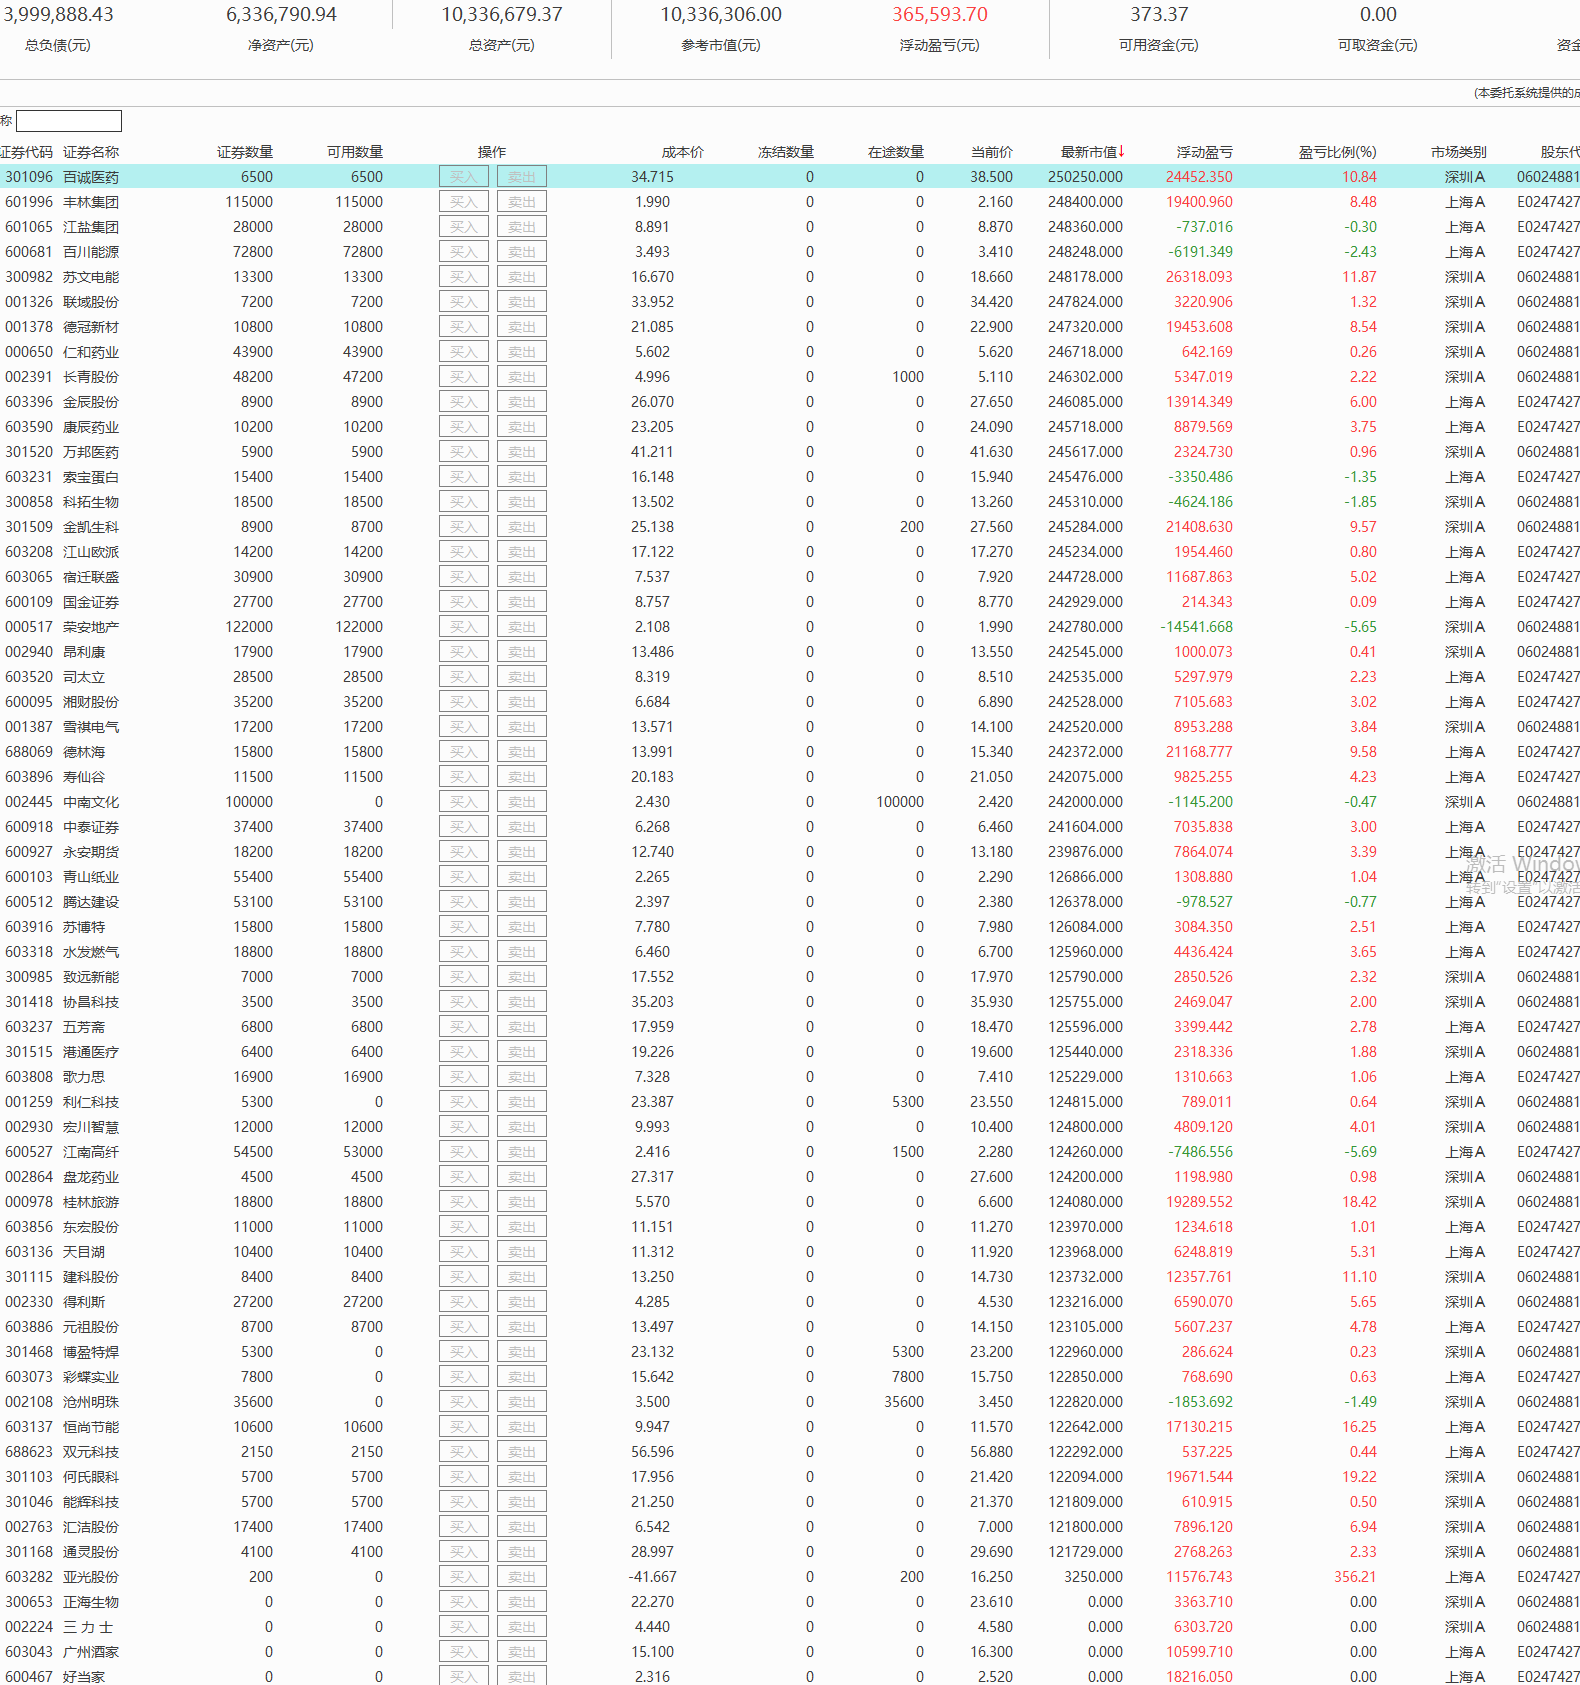Sort by the 证券名称 column header
1580x1685 pixels.
[91, 152]
